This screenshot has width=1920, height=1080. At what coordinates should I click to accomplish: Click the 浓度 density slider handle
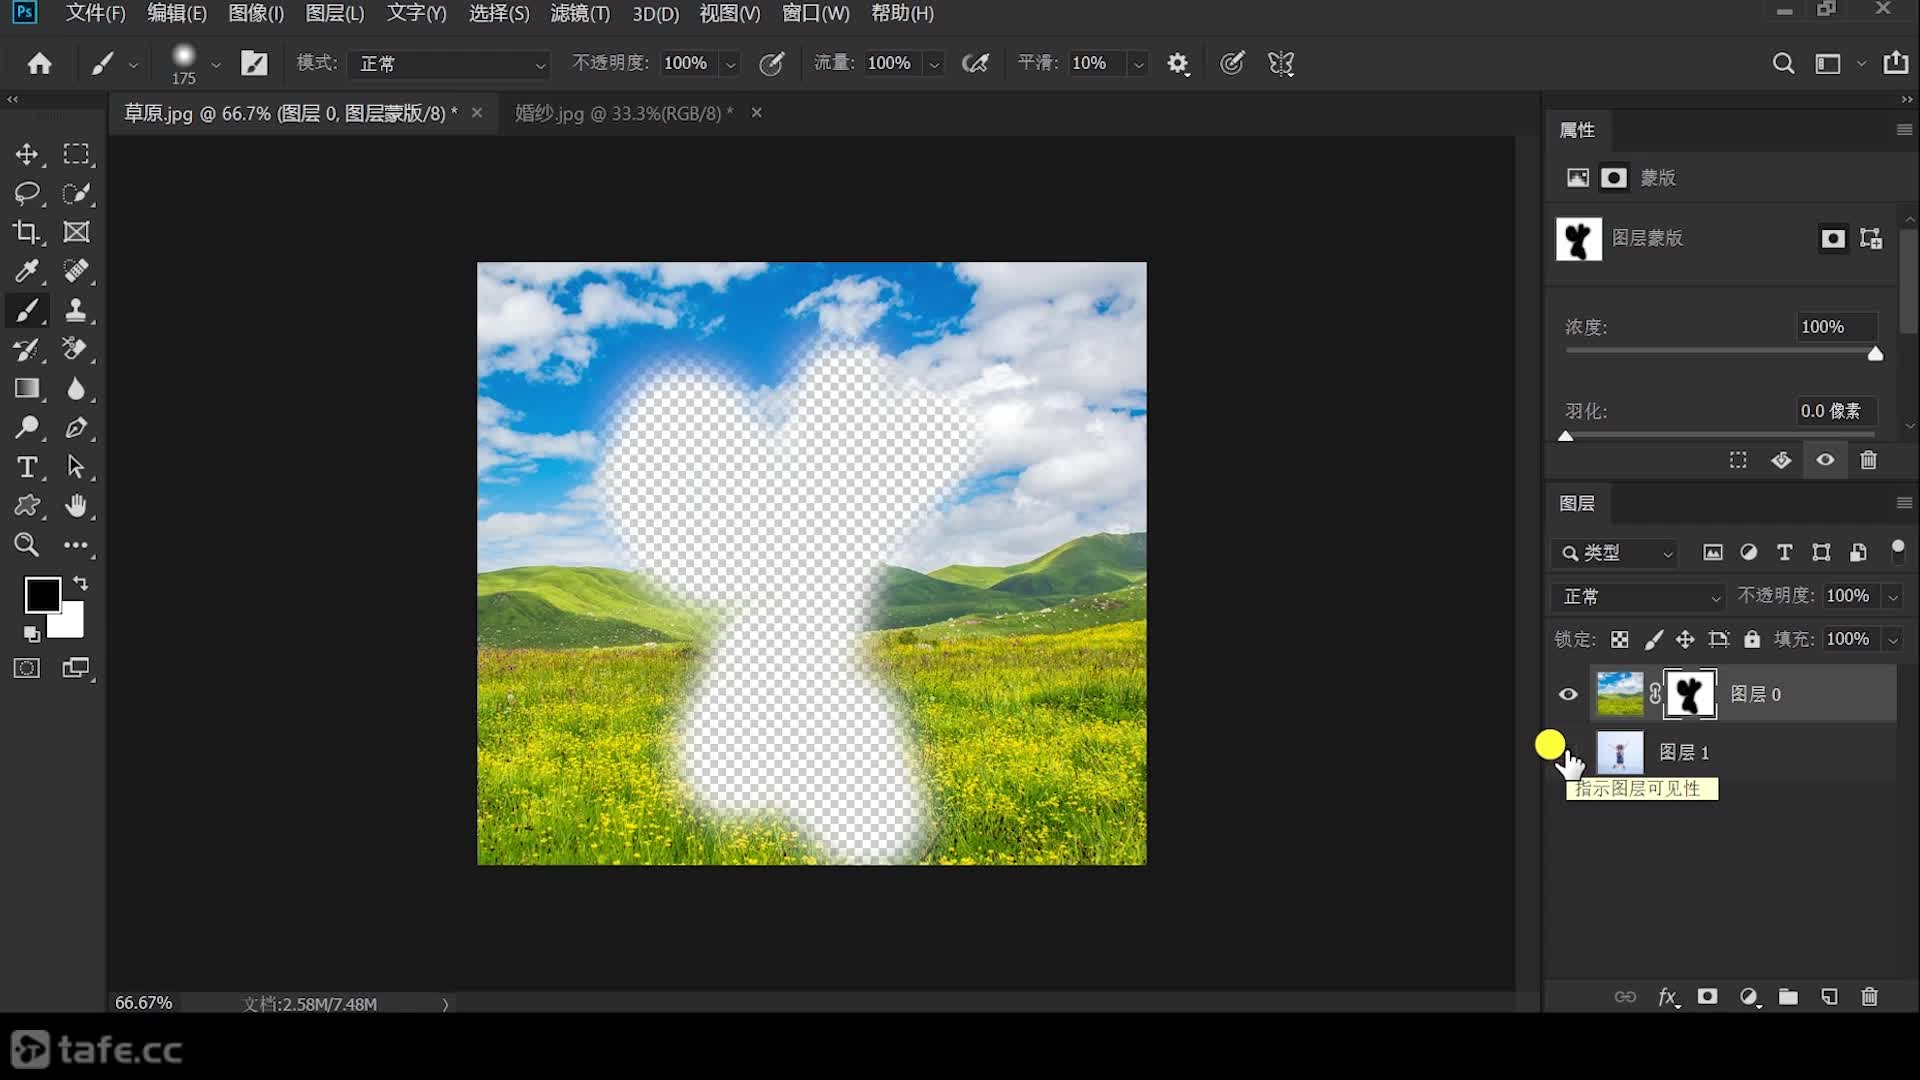click(x=1876, y=353)
